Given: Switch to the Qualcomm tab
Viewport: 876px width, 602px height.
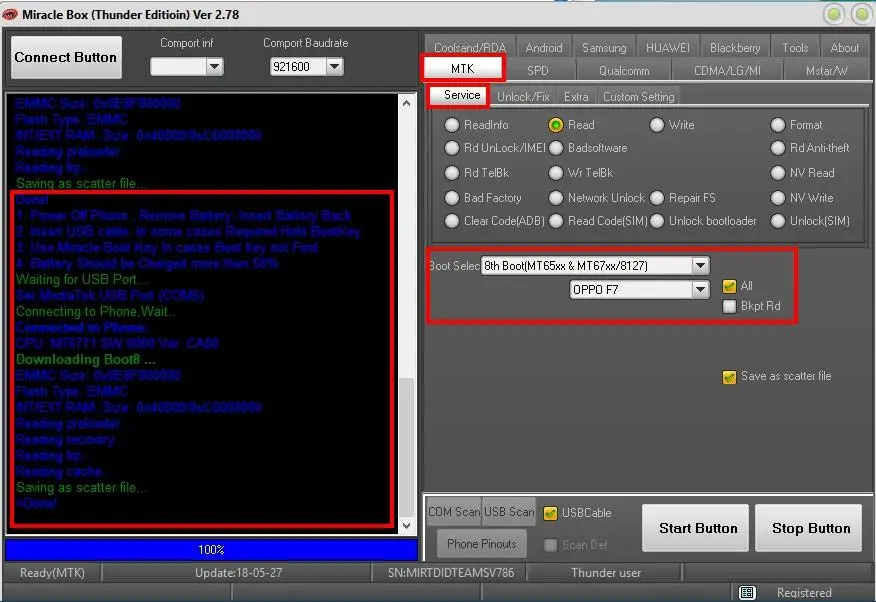Looking at the screenshot, I should (x=623, y=70).
